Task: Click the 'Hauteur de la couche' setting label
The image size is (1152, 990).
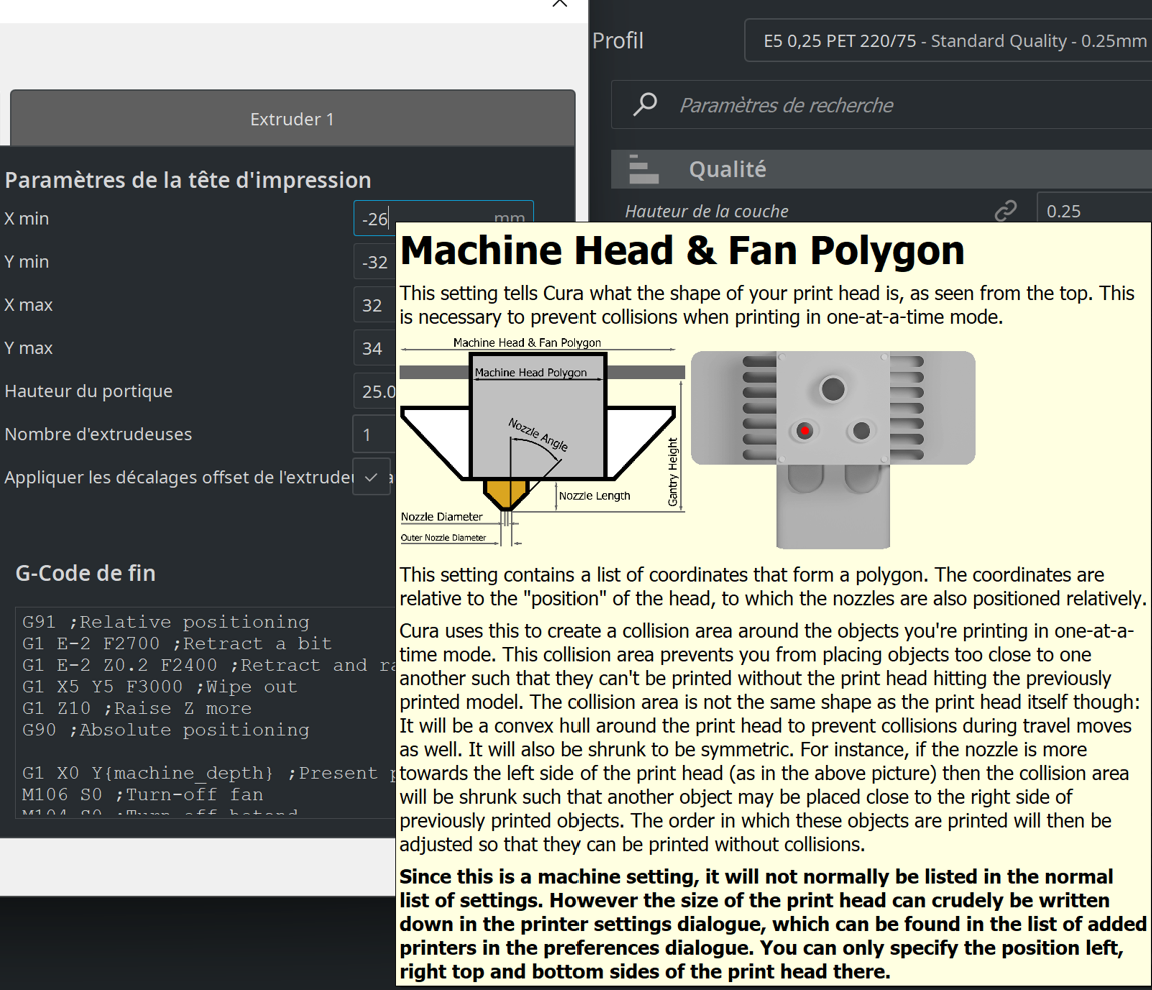Action: 707,212
